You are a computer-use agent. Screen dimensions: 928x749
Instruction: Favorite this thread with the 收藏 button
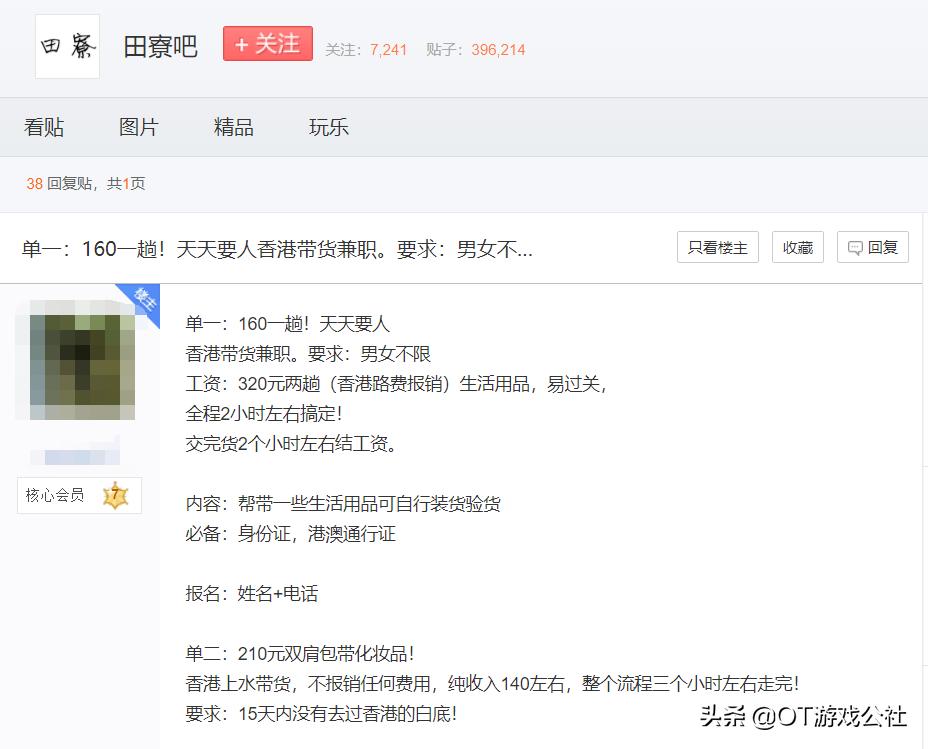[797, 247]
